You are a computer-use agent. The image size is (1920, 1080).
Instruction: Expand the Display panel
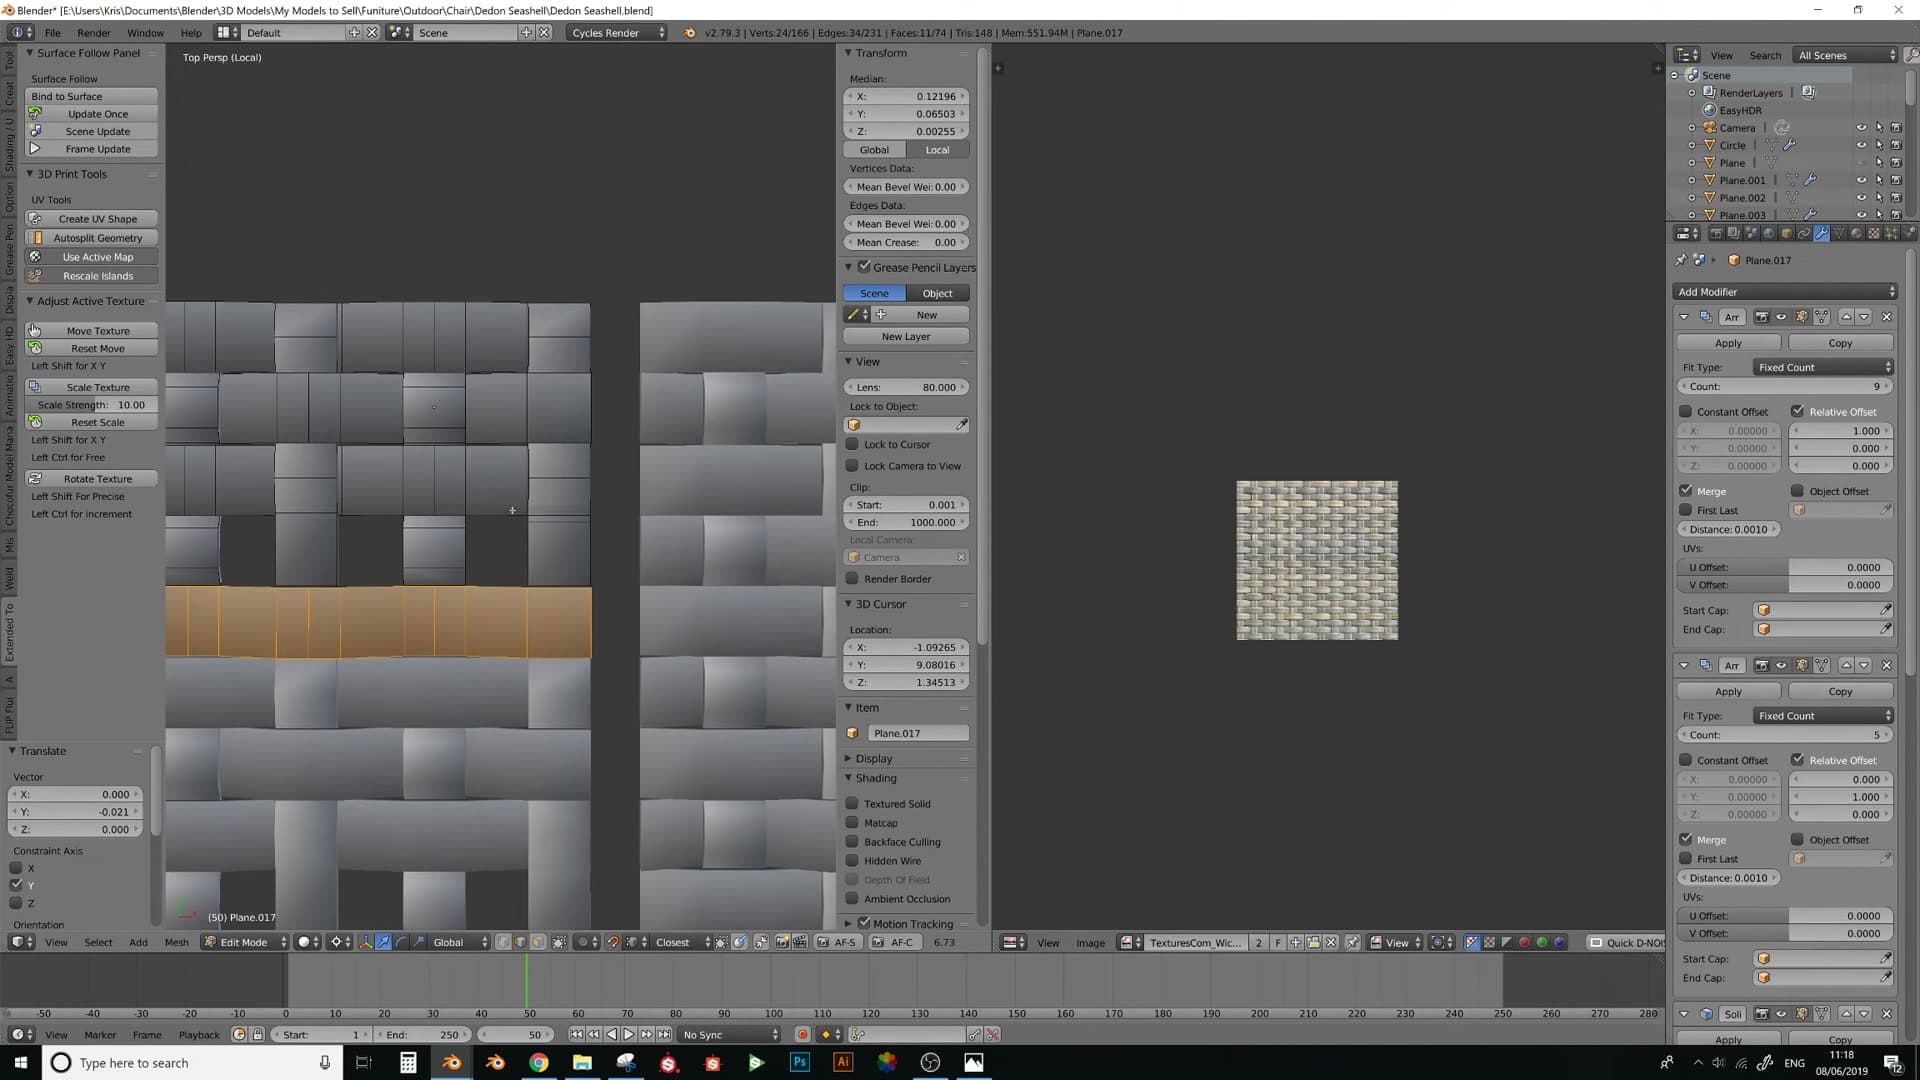tap(848, 758)
